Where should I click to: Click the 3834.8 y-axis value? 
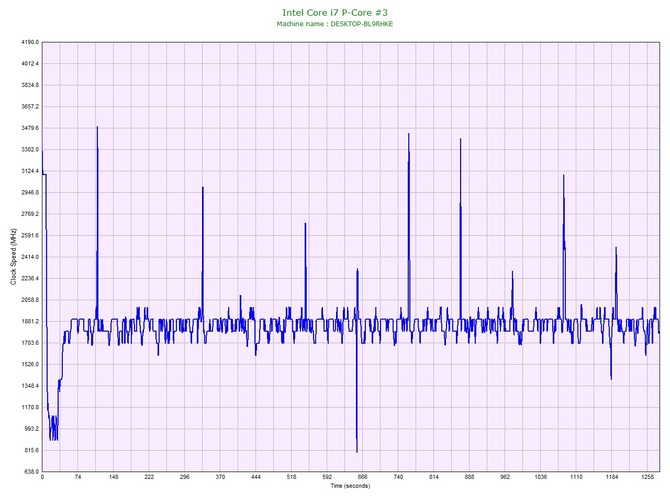pos(30,85)
